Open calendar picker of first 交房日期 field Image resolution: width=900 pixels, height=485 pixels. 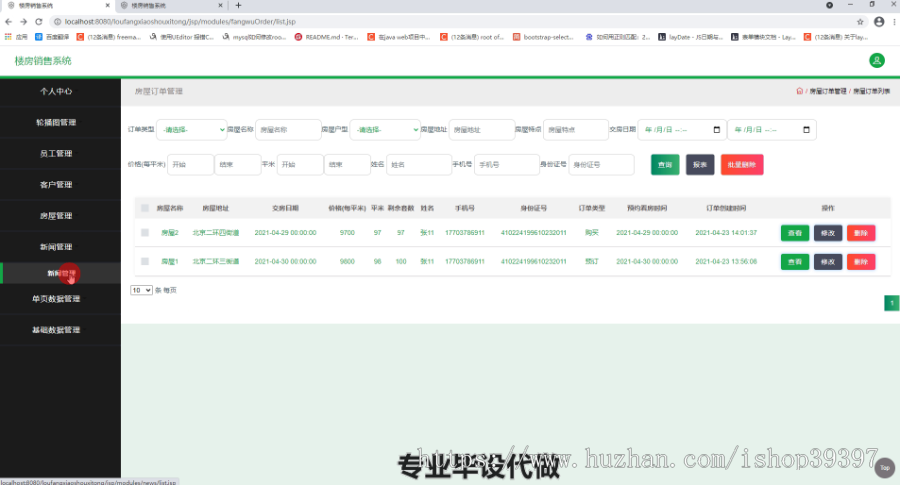coord(716,130)
